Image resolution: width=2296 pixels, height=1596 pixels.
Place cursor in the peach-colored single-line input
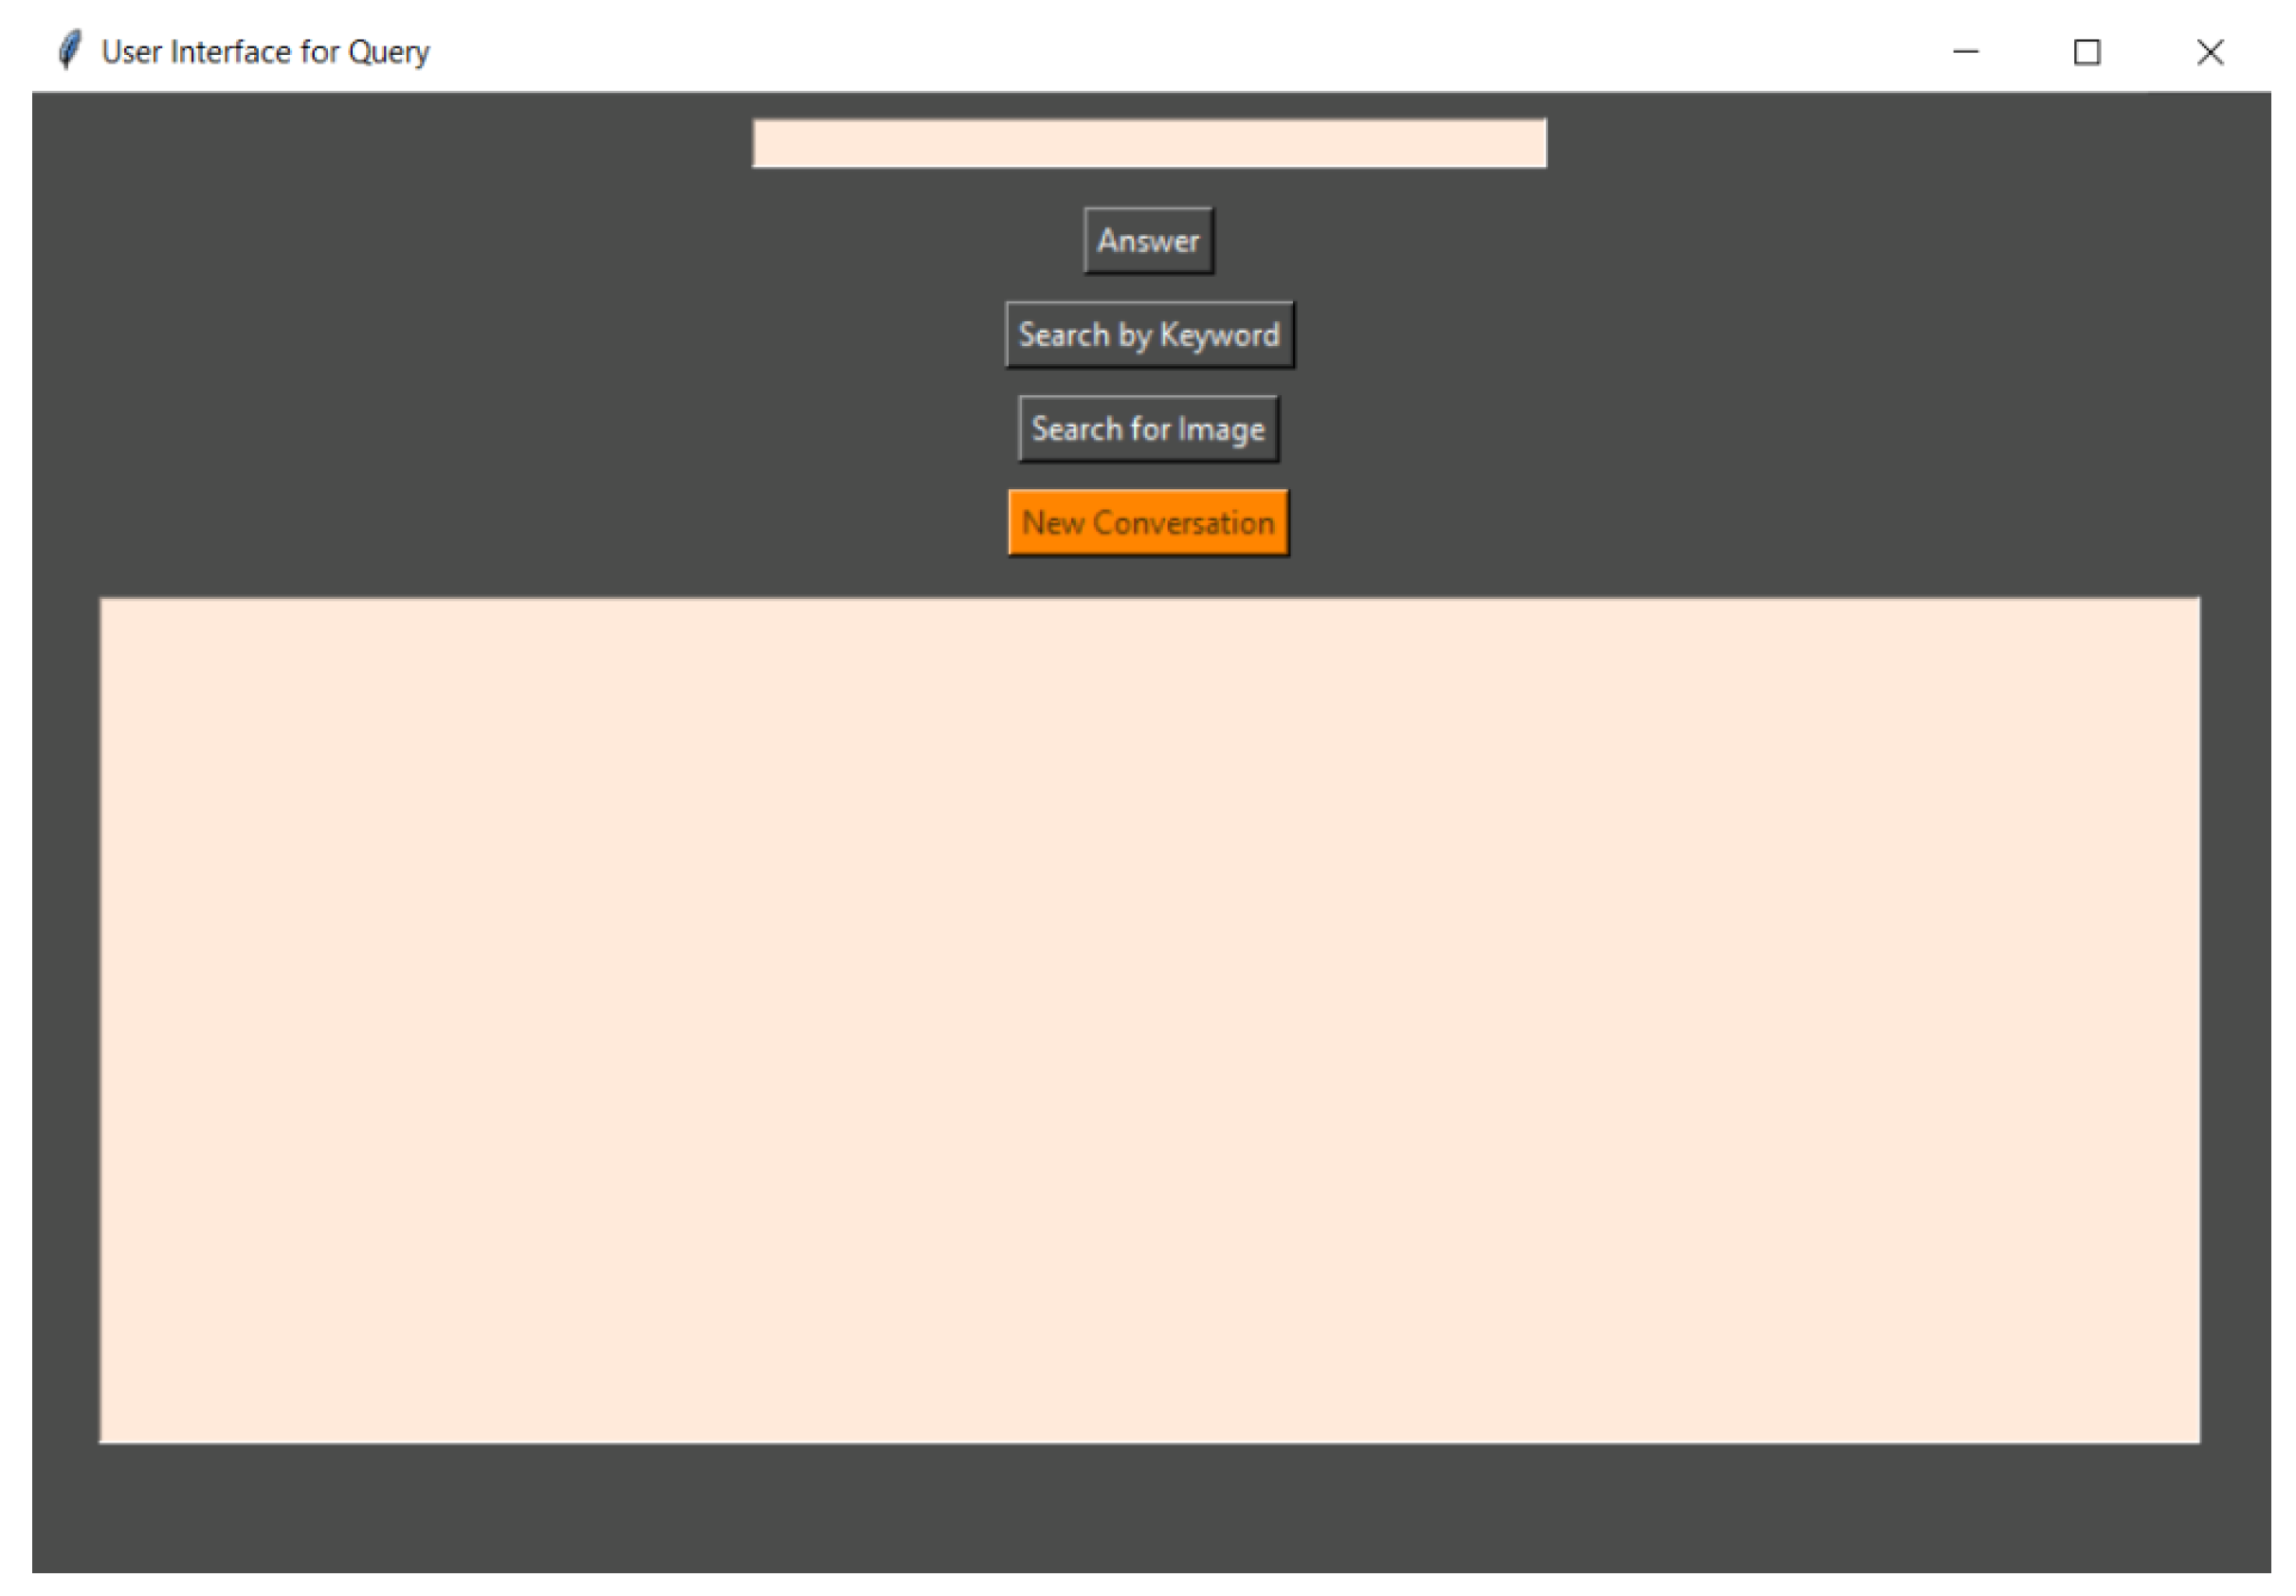pos(1148,144)
